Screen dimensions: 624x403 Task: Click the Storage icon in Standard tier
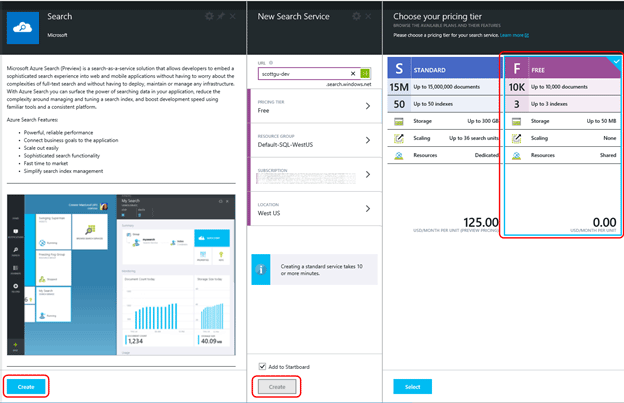tap(399, 121)
